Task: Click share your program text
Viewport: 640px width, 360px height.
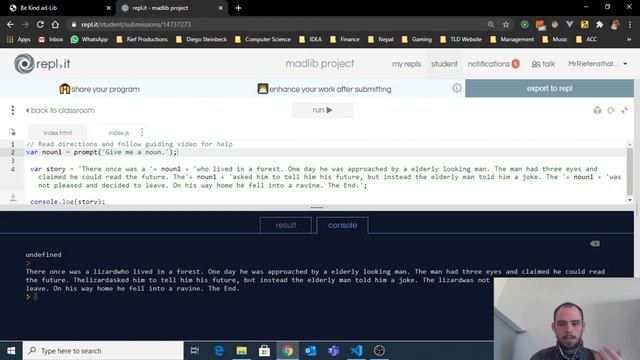Action: (105, 89)
